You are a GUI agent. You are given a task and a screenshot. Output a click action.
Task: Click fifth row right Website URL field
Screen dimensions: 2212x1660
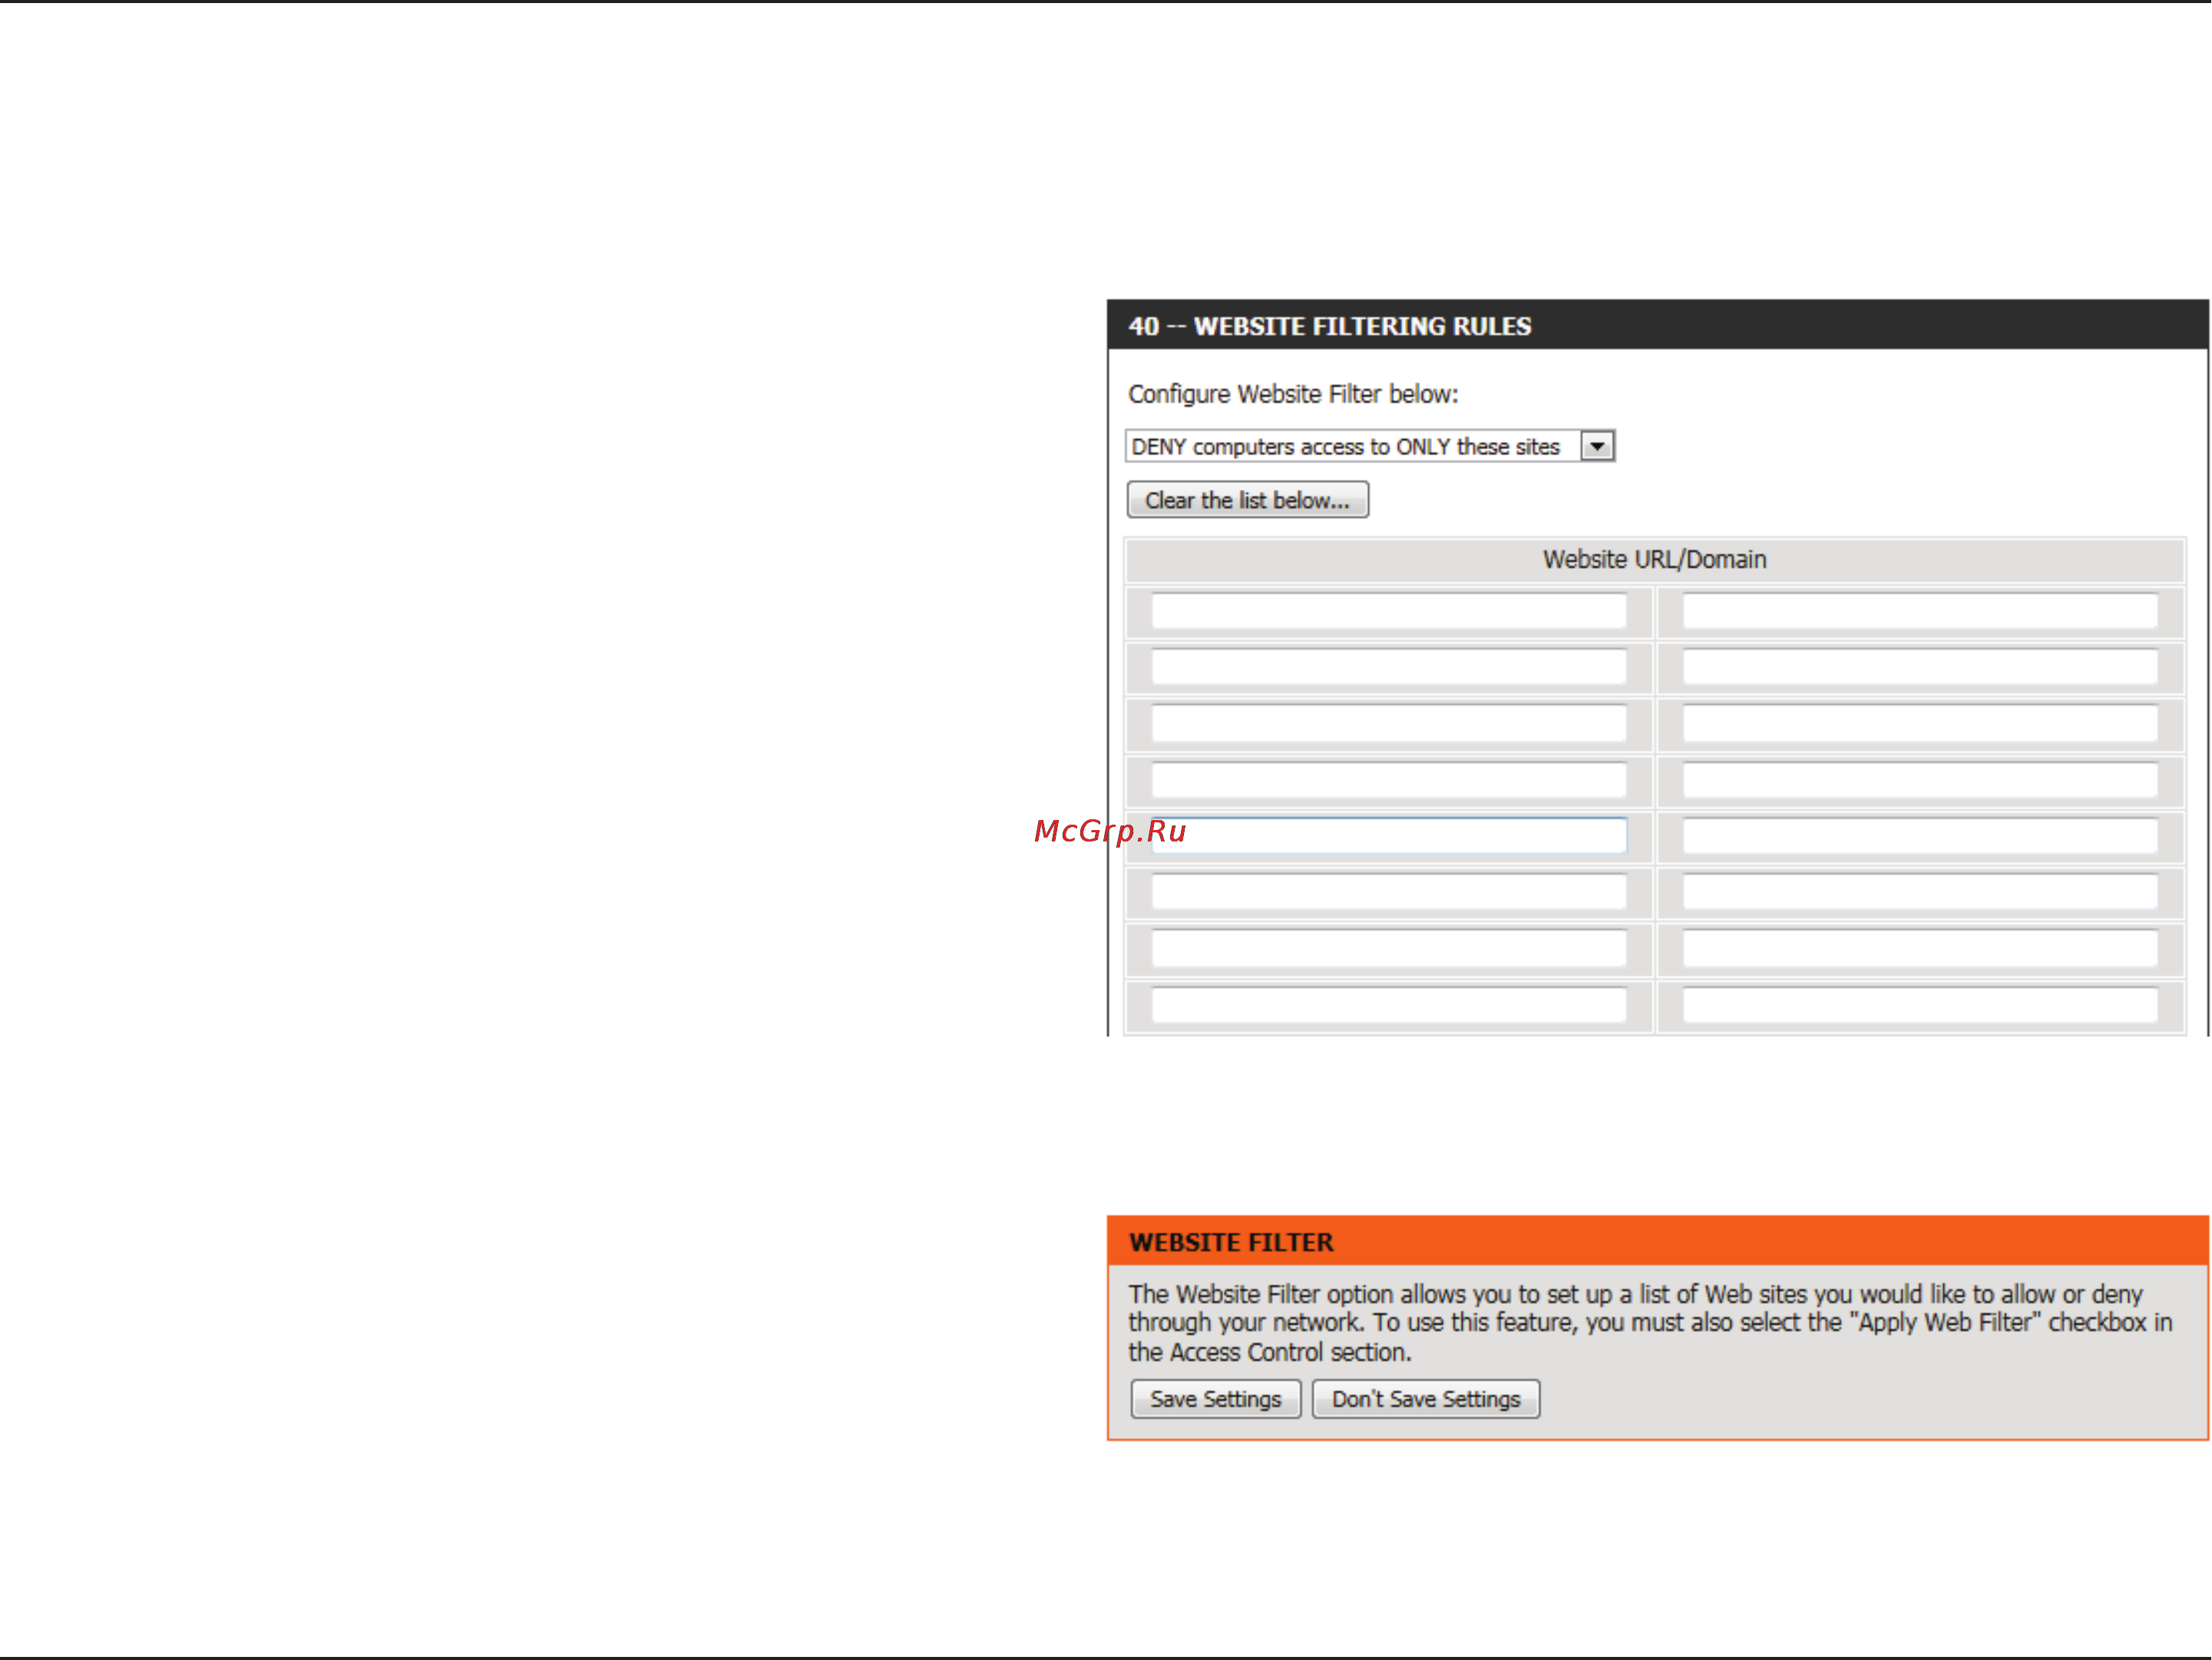1920,836
